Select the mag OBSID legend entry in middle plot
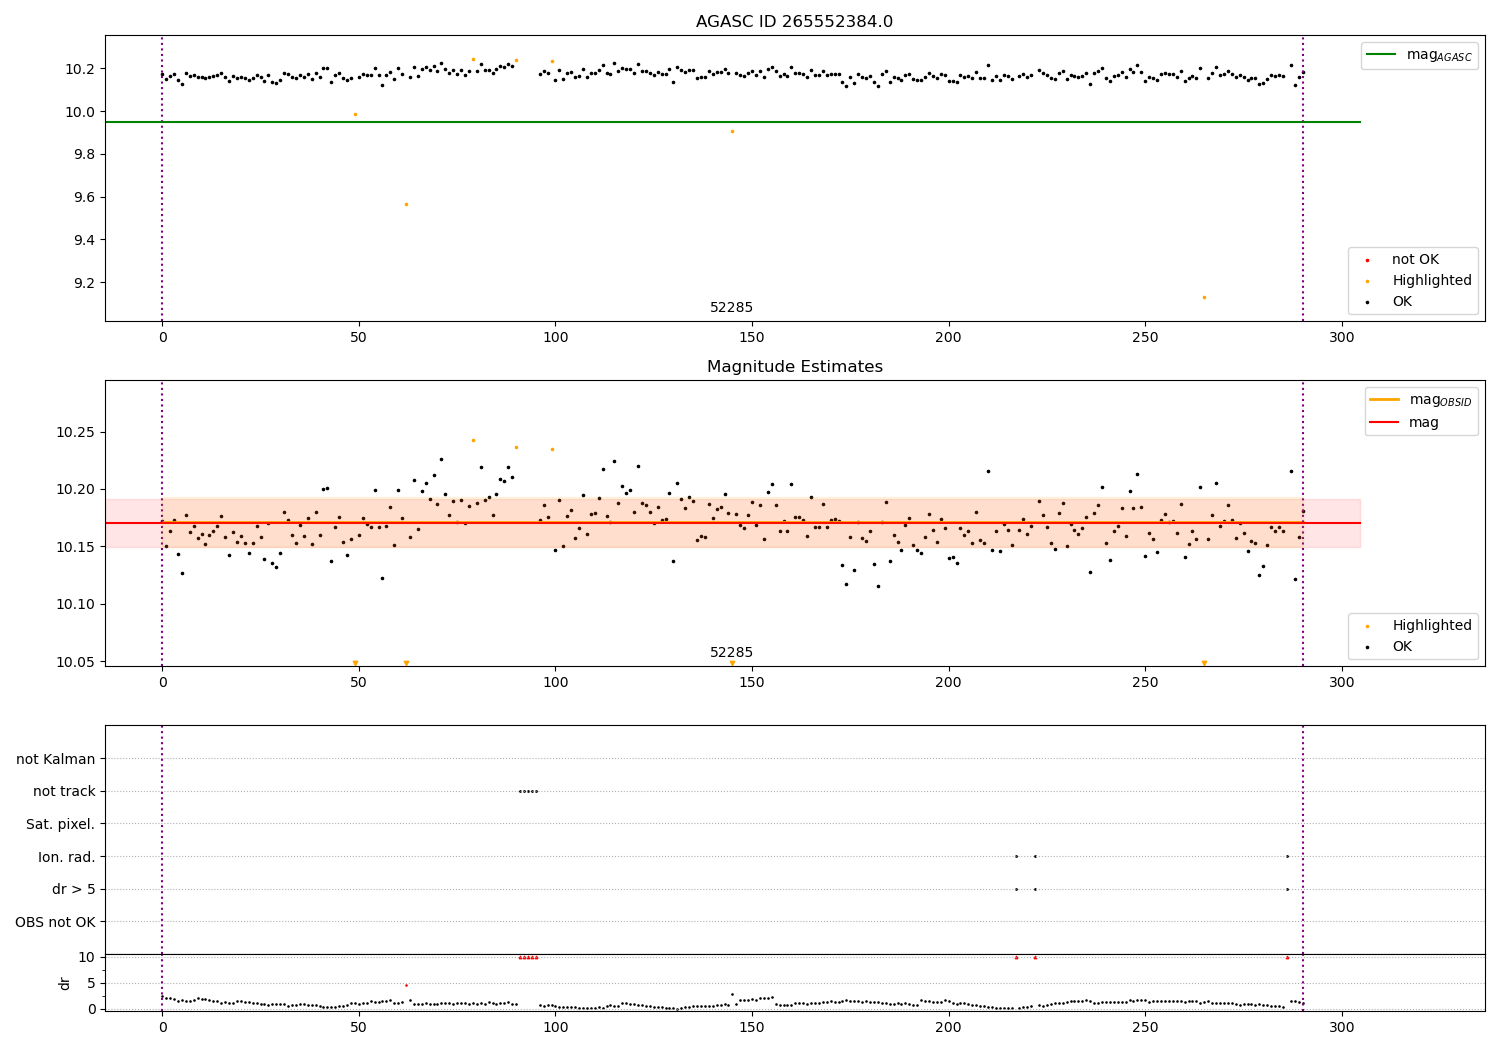1500x1050 pixels. coord(1420,400)
